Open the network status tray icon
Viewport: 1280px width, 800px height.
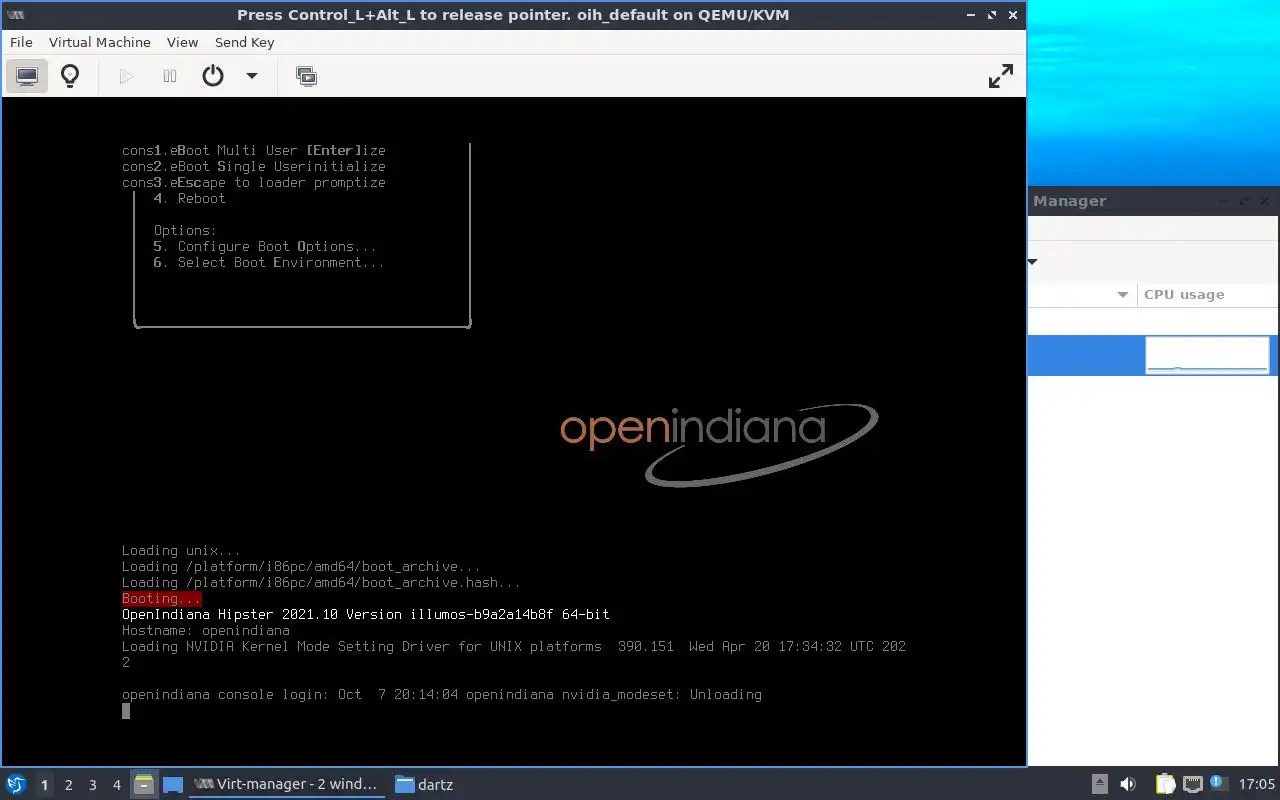[1192, 784]
